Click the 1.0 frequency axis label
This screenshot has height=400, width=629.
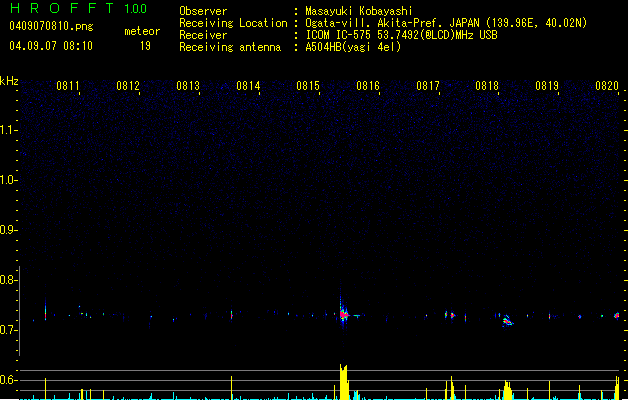(8, 180)
